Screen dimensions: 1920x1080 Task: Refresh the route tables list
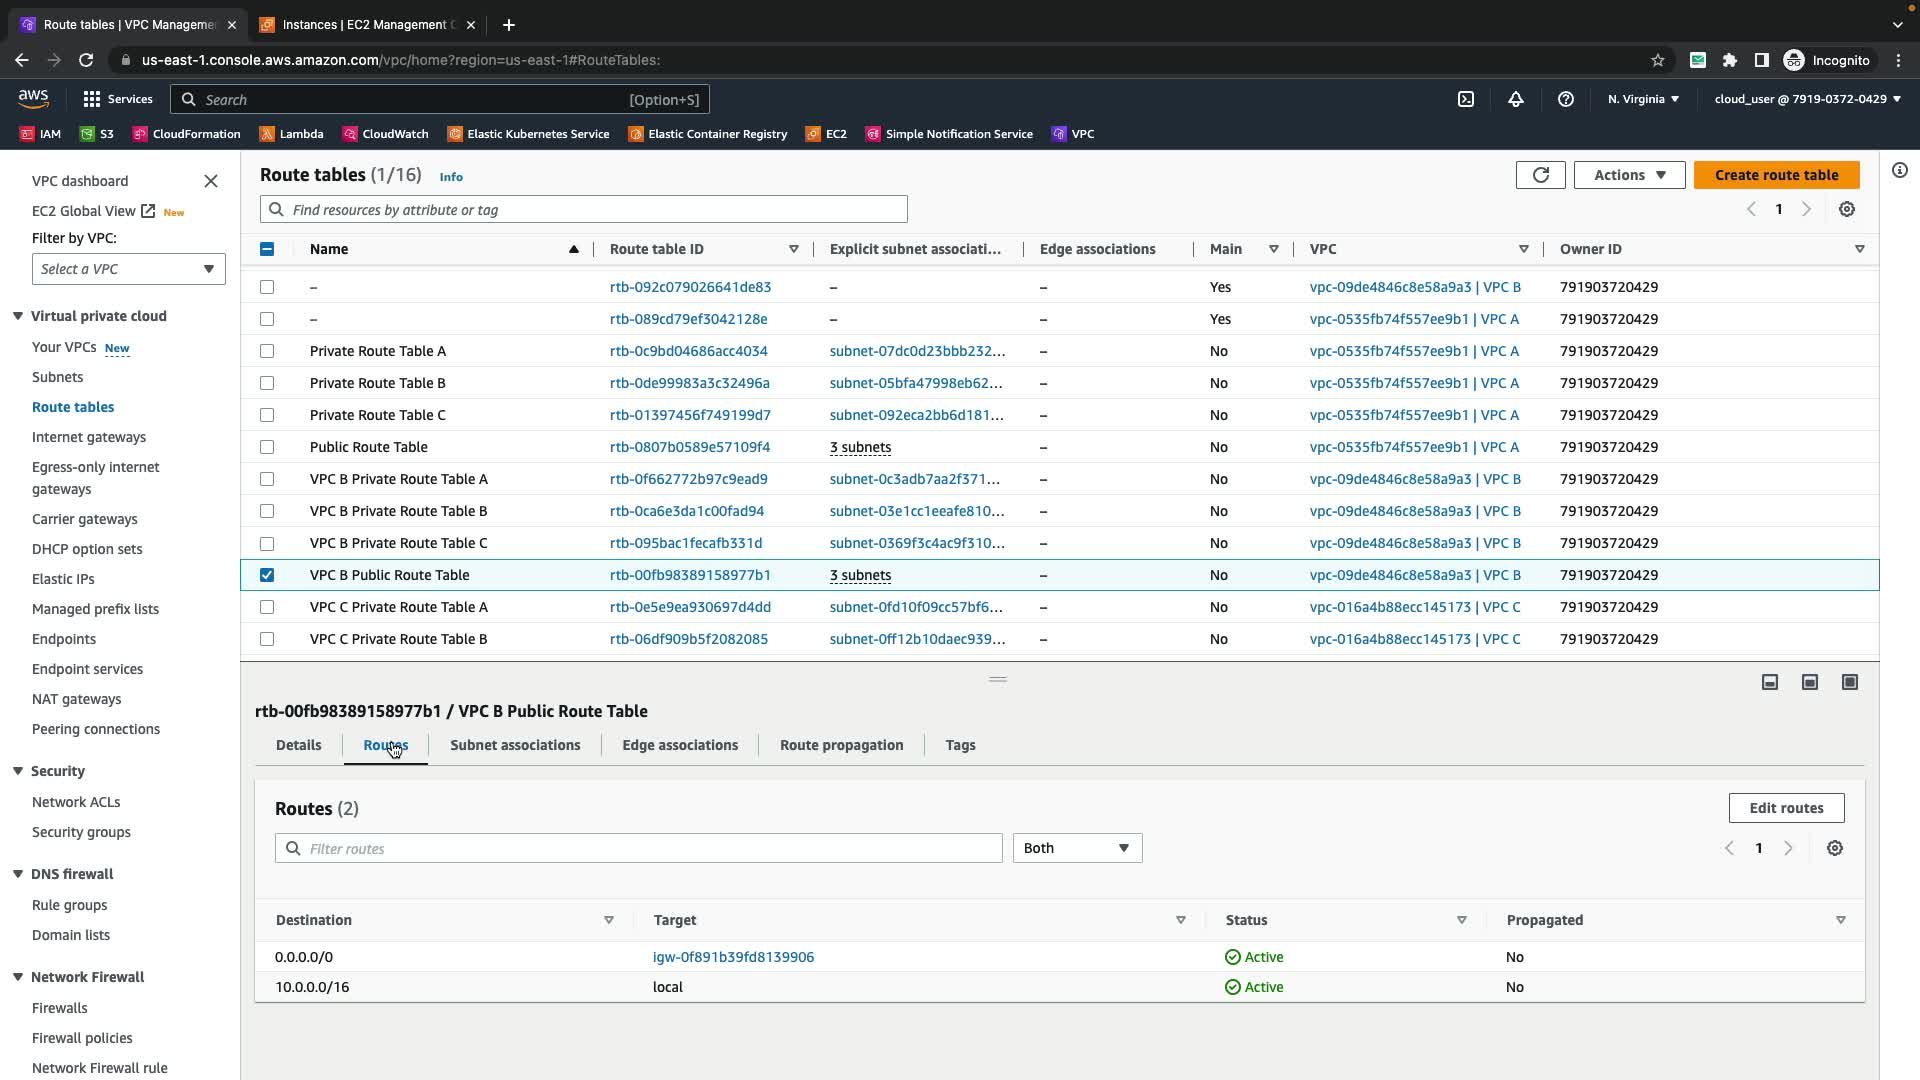point(1540,175)
